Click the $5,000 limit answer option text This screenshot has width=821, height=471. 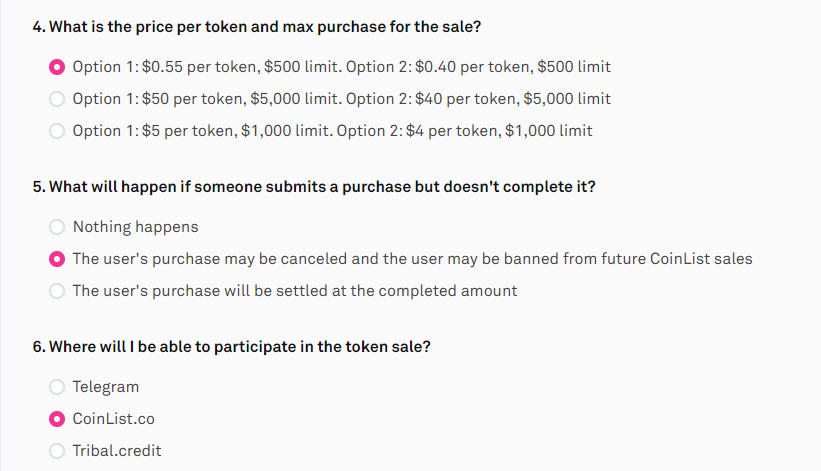pos(341,99)
